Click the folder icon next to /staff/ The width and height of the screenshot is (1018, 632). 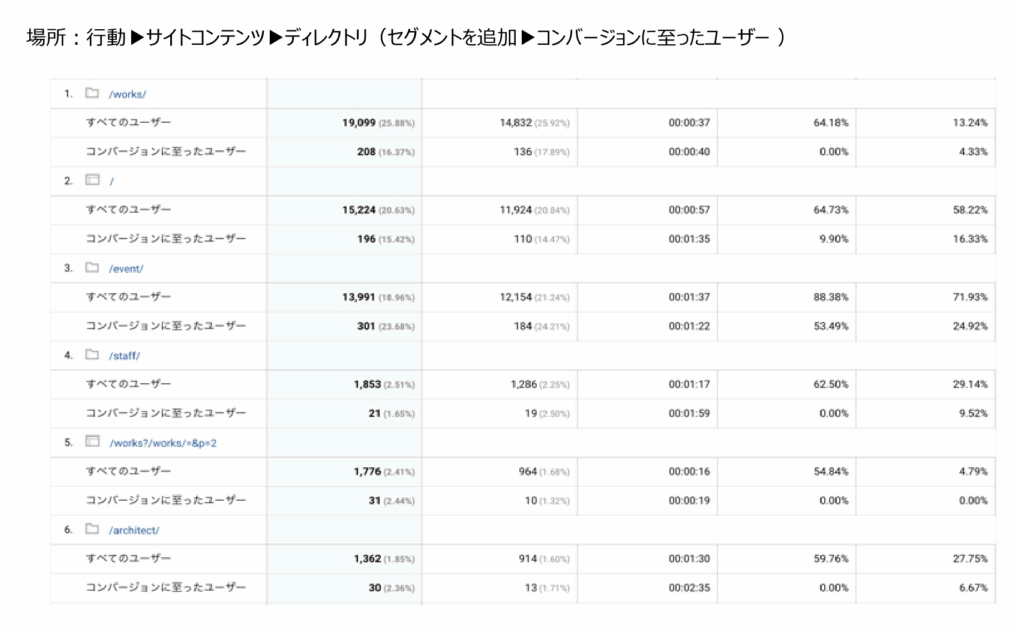pos(92,355)
